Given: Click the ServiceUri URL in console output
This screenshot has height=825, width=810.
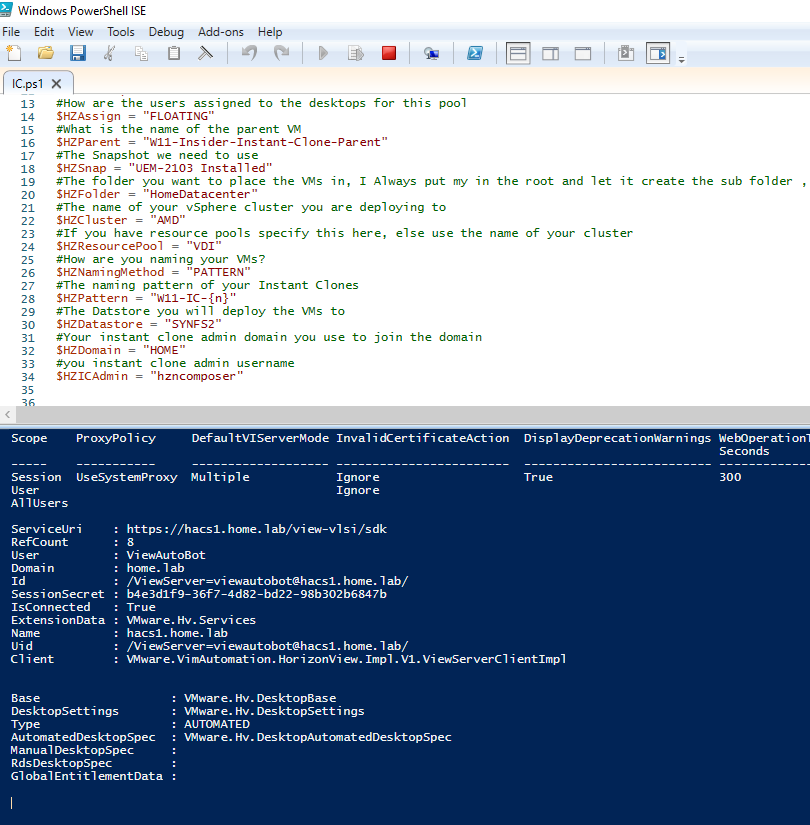Looking at the screenshot, I should [x=257, y=529].
